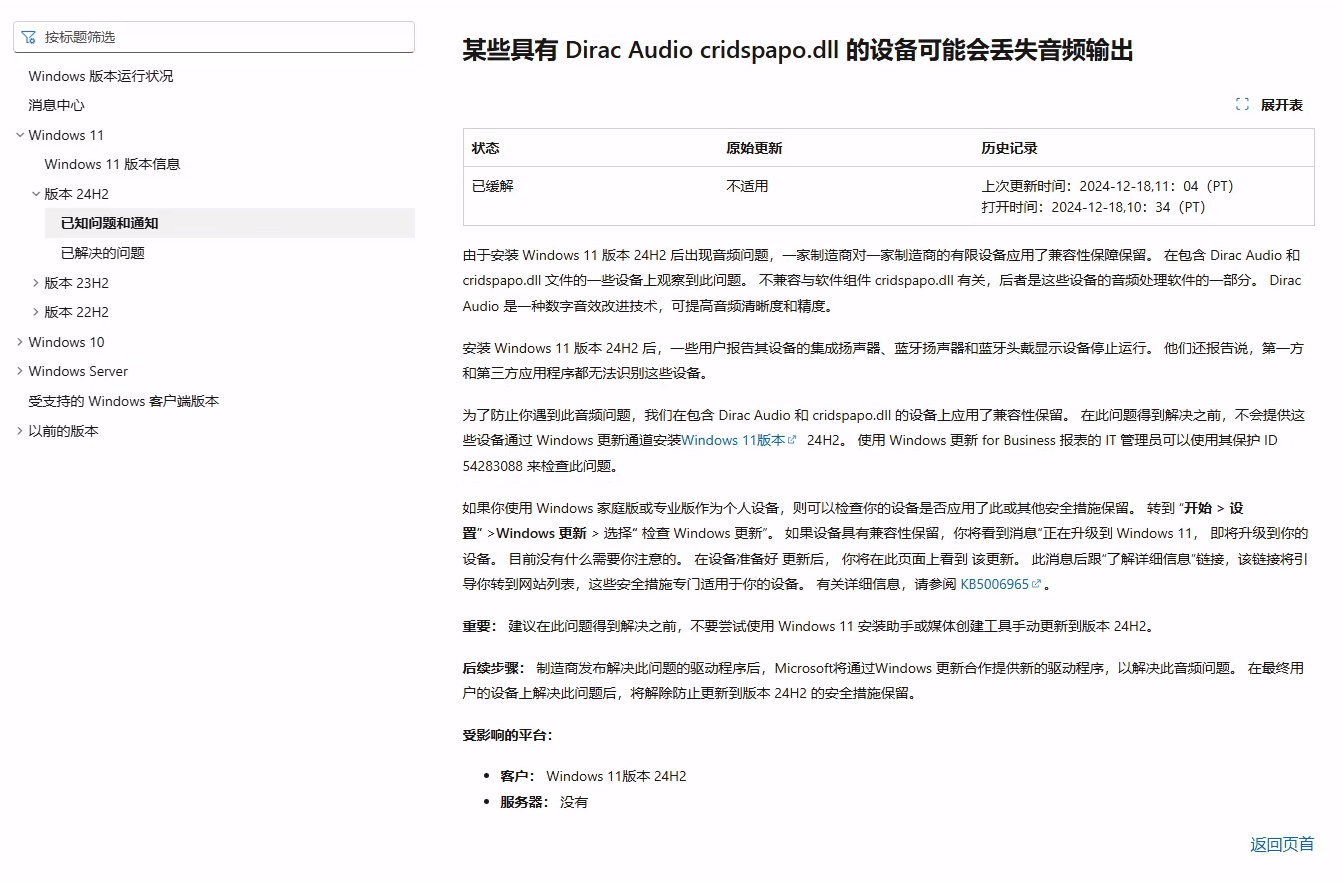The image size is (1342, 883).
Task: Click the 返回页首 link
Action: tap(1282, 845)
